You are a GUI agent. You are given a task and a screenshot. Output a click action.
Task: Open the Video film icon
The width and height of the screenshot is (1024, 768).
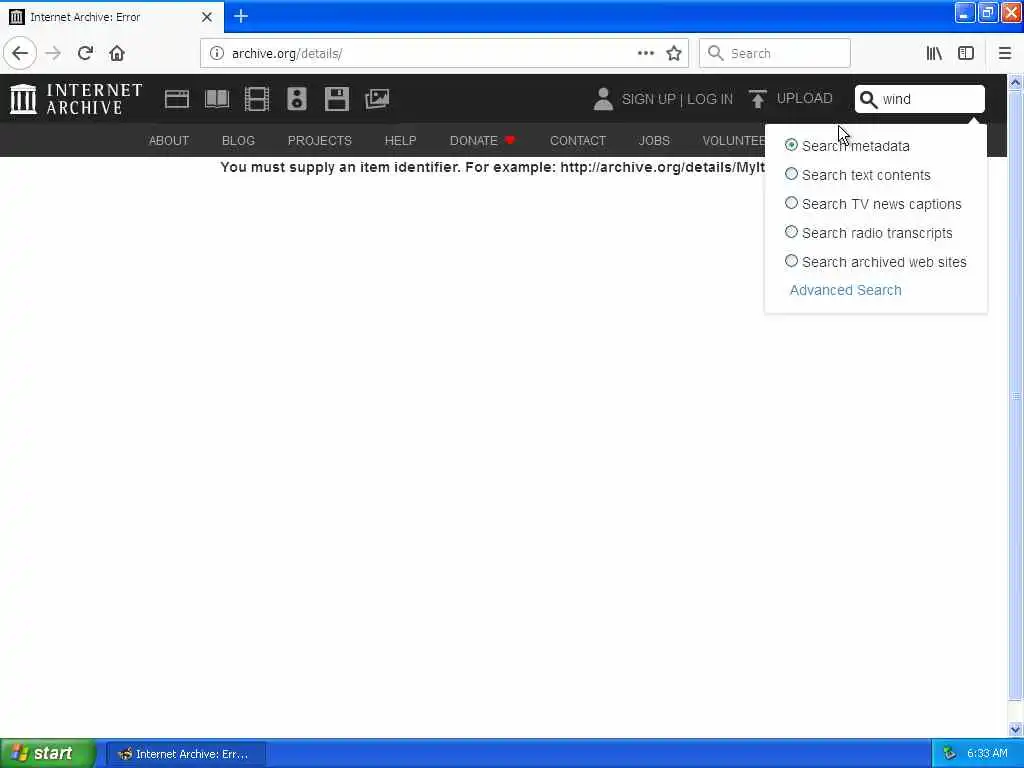coord(257,99)
